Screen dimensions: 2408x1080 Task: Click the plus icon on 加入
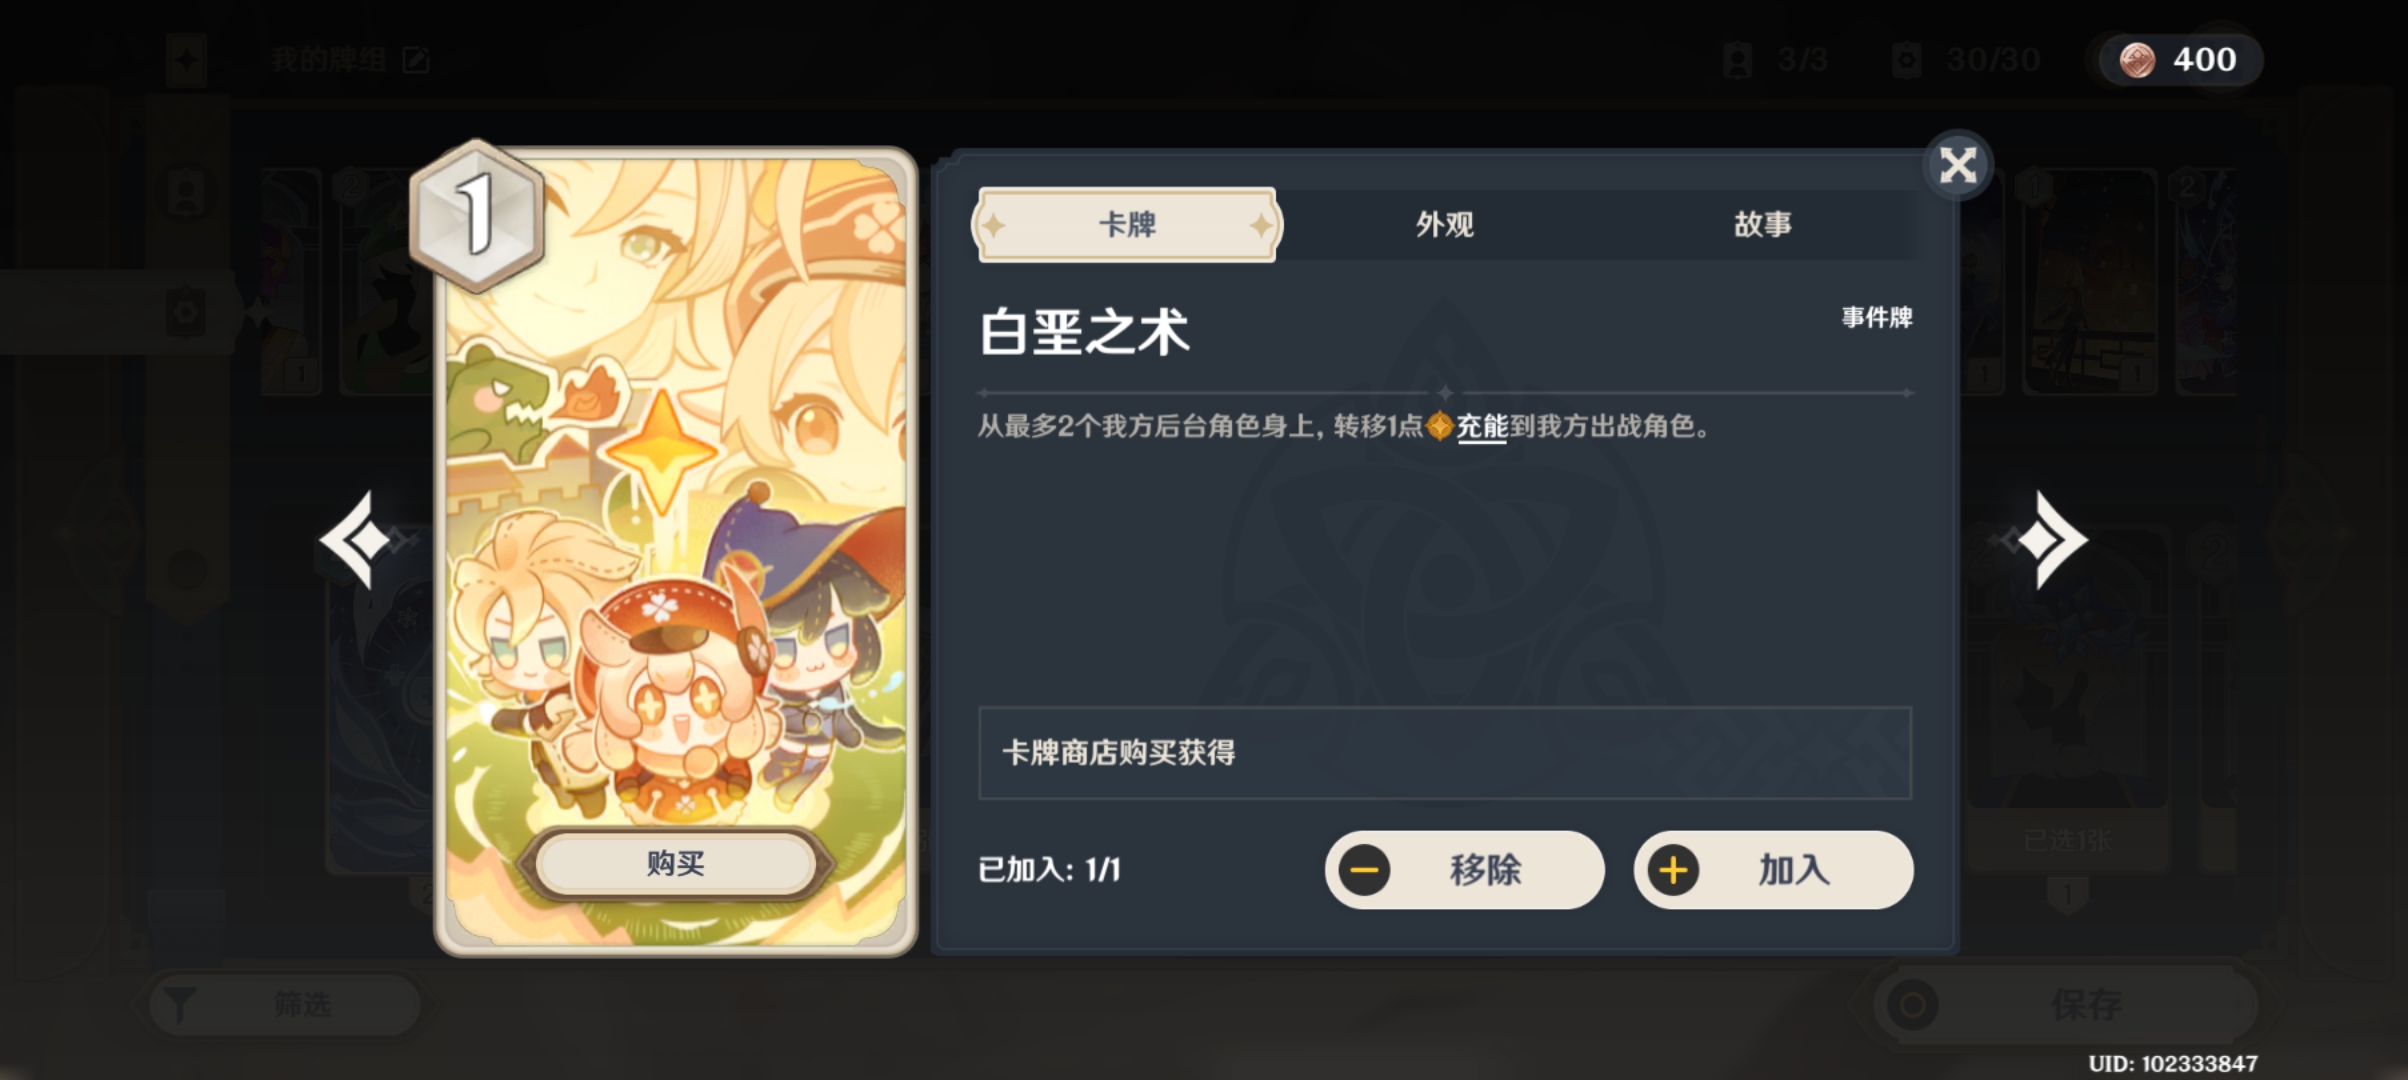(x=1674, y=870)
